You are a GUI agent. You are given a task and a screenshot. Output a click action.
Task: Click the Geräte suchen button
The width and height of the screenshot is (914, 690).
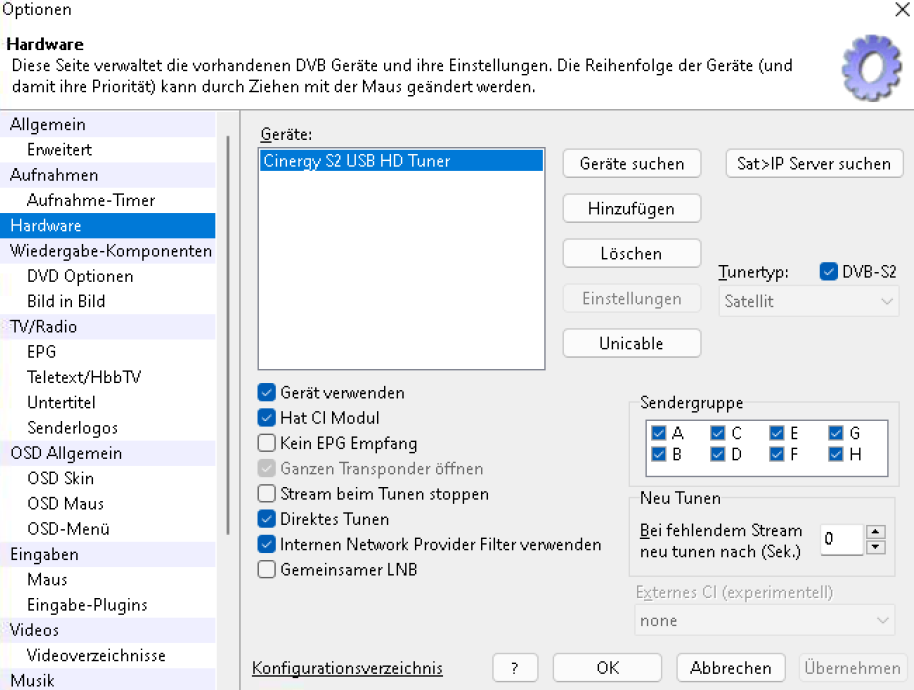(x=632, y=164)
